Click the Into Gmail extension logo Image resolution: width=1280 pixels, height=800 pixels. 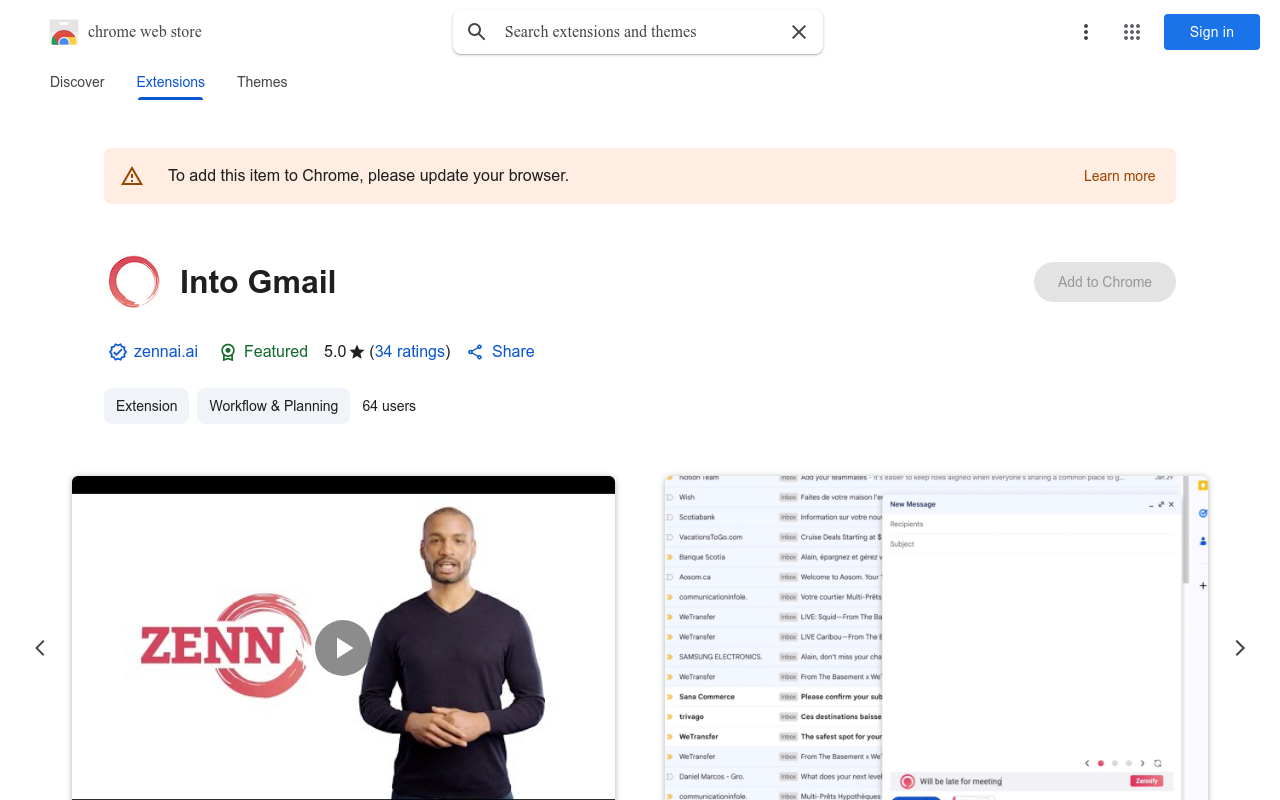(134, 282)
